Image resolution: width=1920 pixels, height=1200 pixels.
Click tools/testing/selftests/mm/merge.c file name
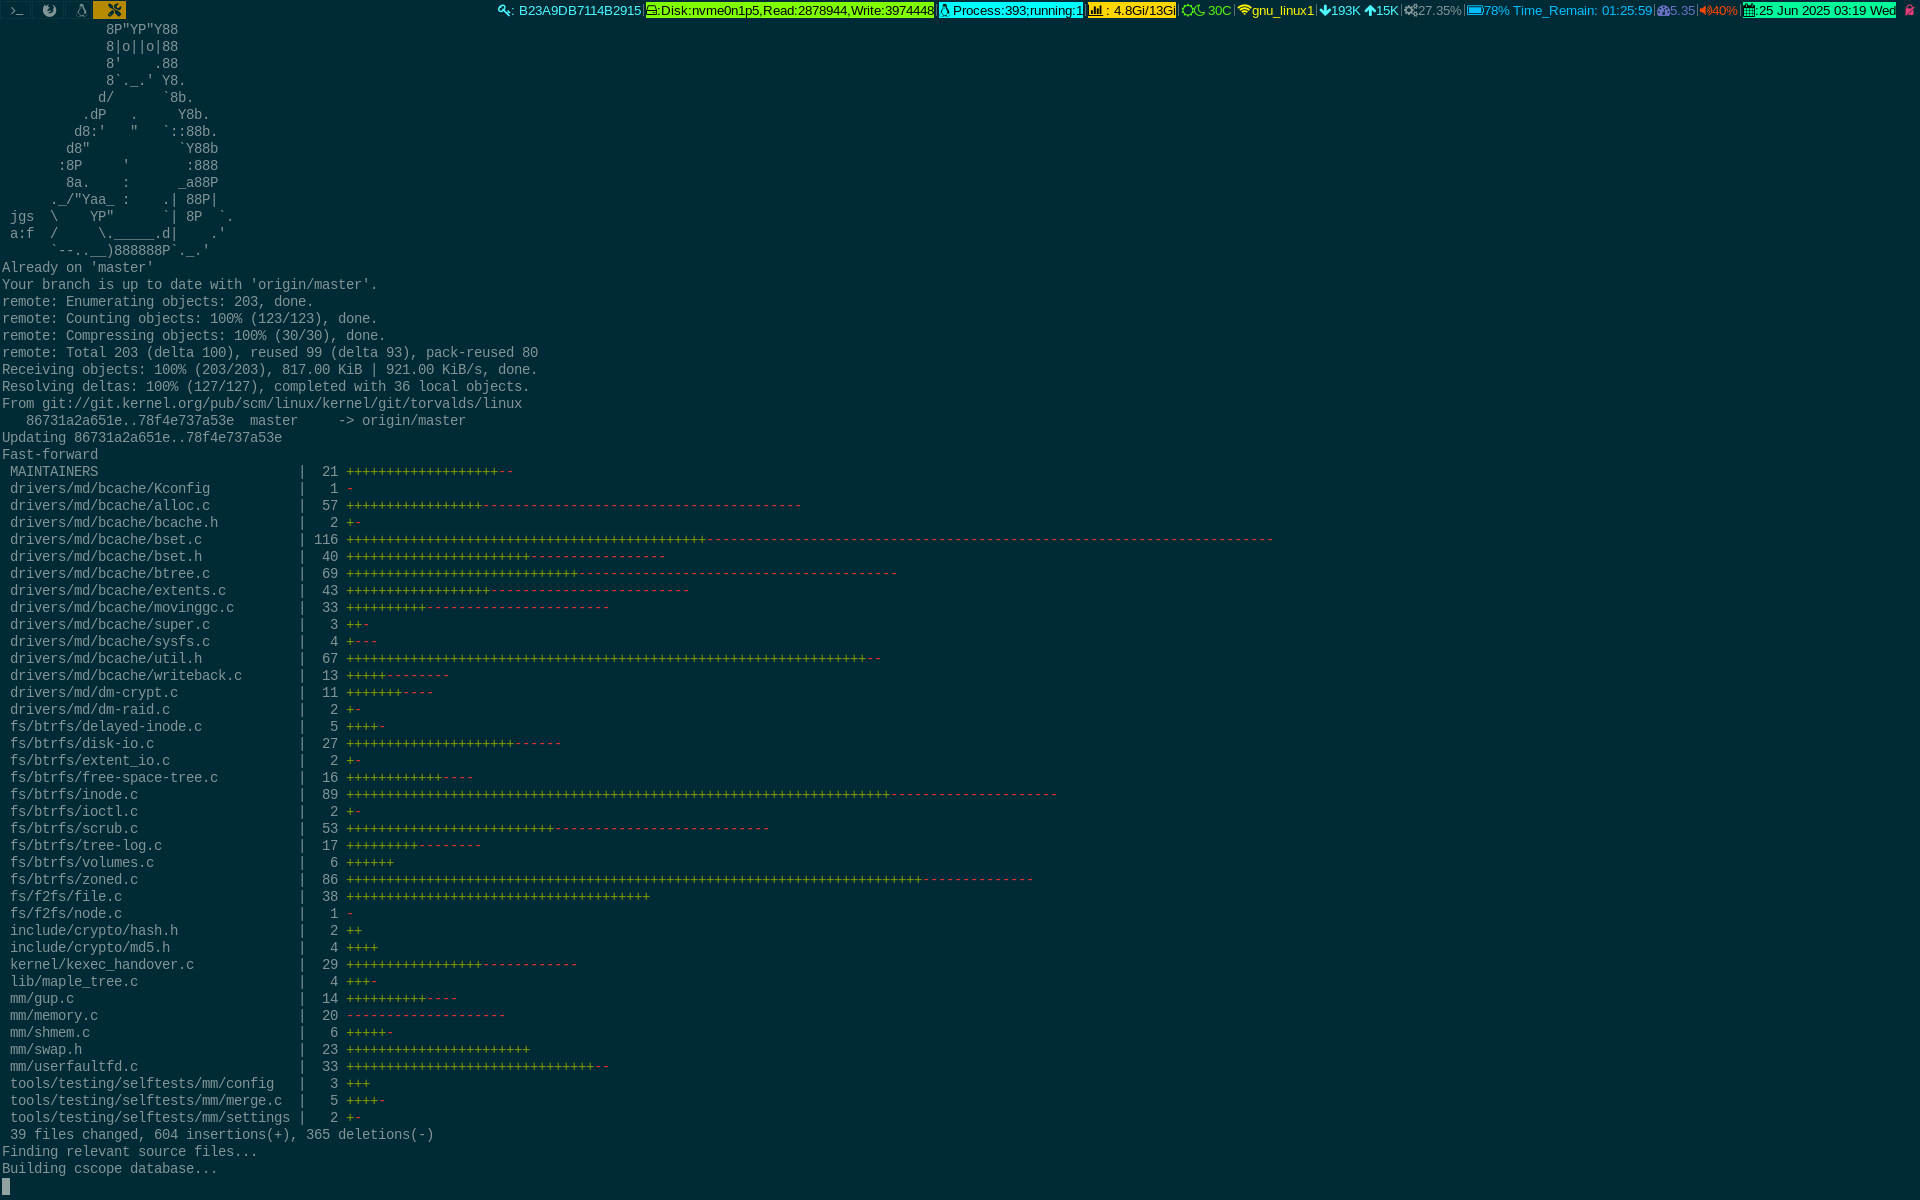tap(146, 1101)
